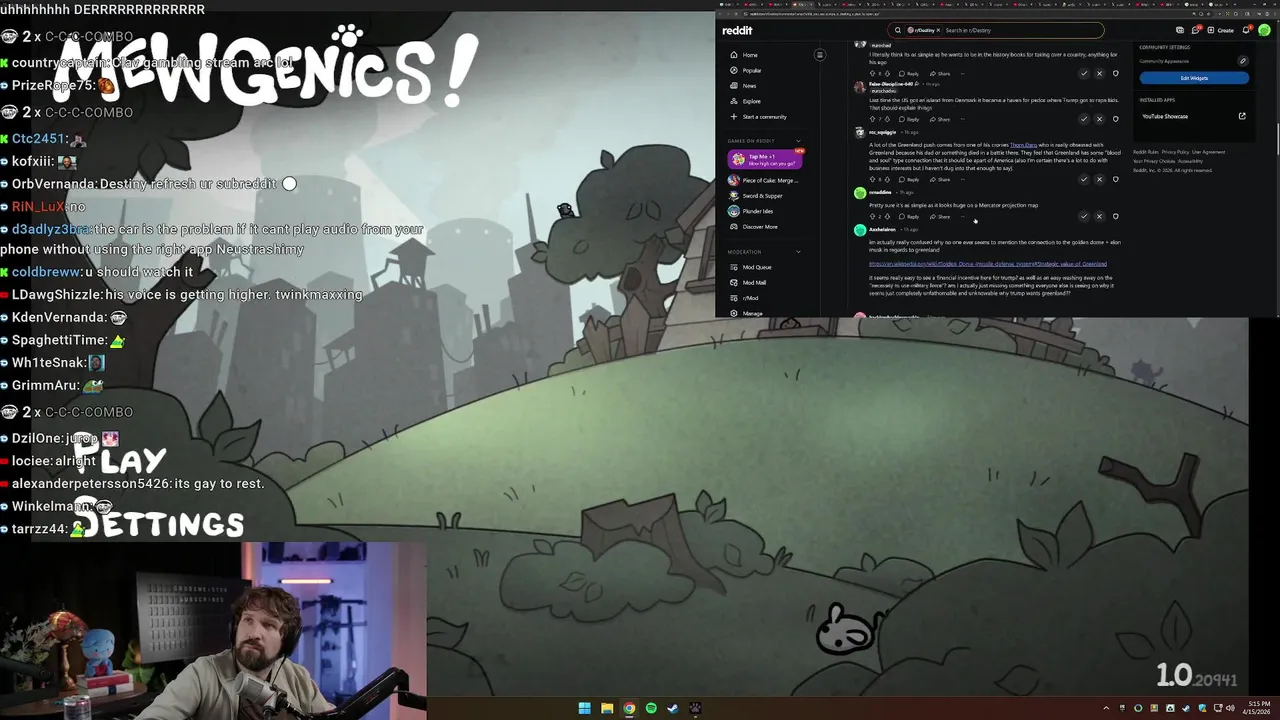
Task: Click 'Edit Widgets' button
Action: coord(1194,78)
